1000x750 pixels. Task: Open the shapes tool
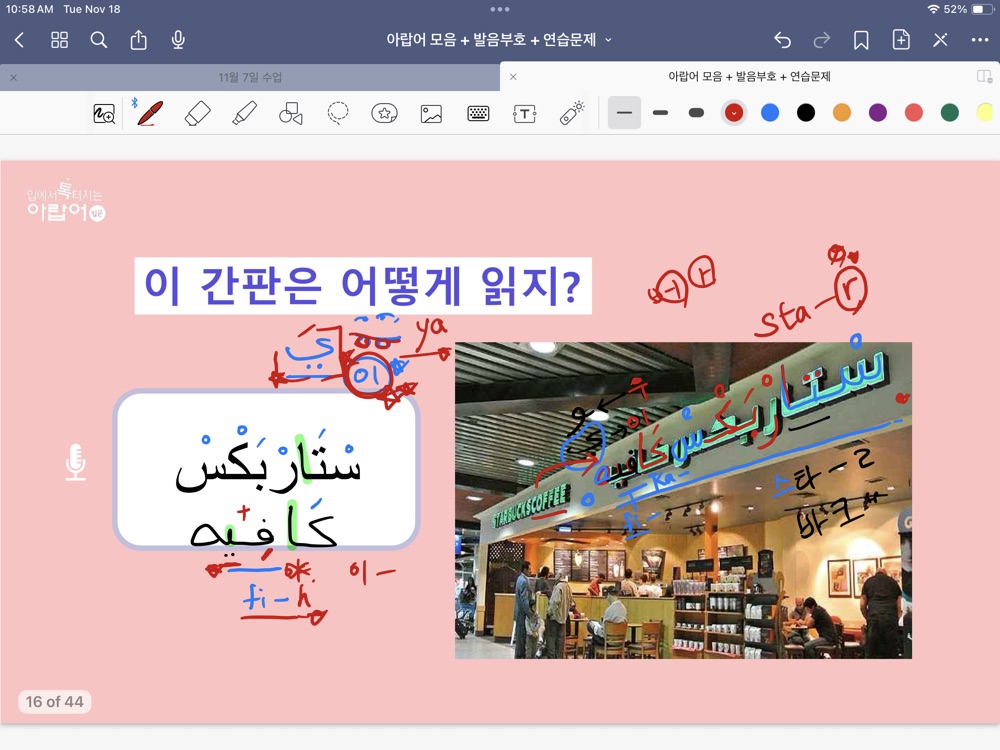click(291, 114)
